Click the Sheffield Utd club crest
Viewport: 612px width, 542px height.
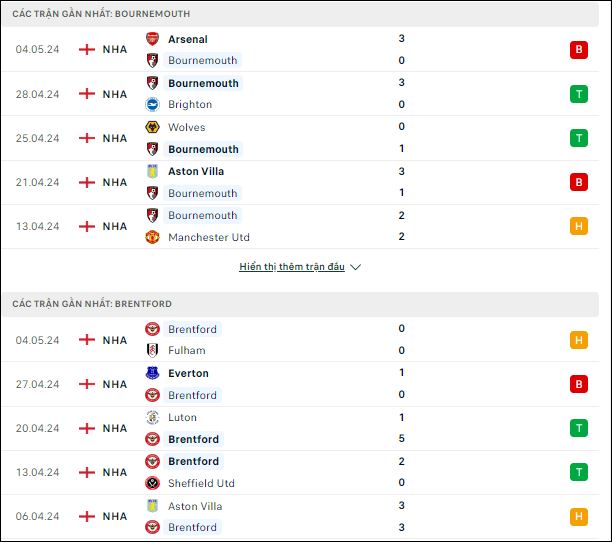[x=152, y=483]
